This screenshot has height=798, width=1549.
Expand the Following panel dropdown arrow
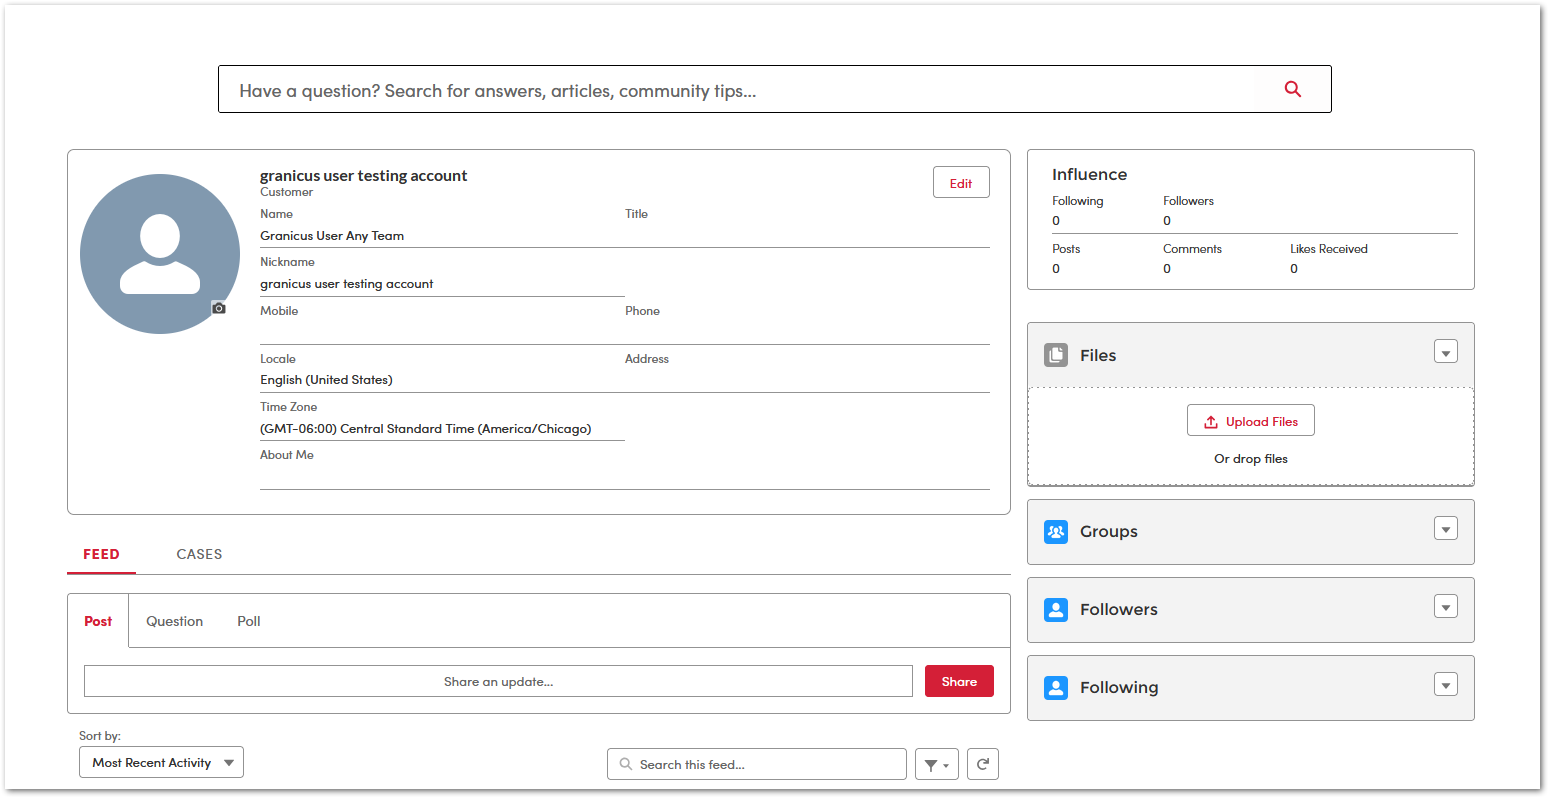click(1445, 684)
